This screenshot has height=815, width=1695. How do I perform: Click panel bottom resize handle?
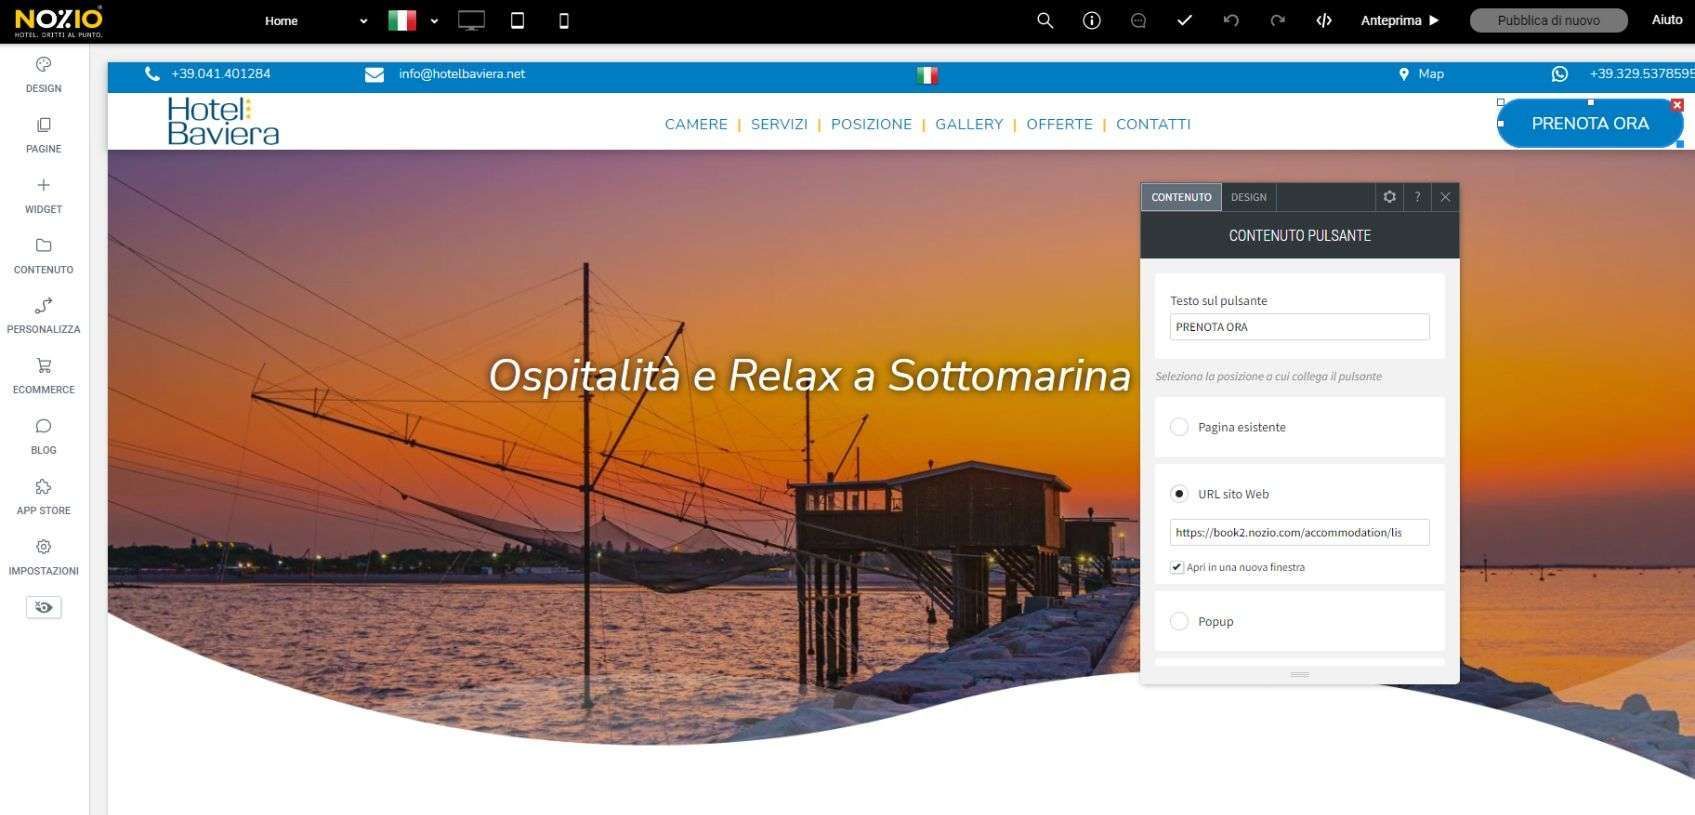(x=1299, y=675)
